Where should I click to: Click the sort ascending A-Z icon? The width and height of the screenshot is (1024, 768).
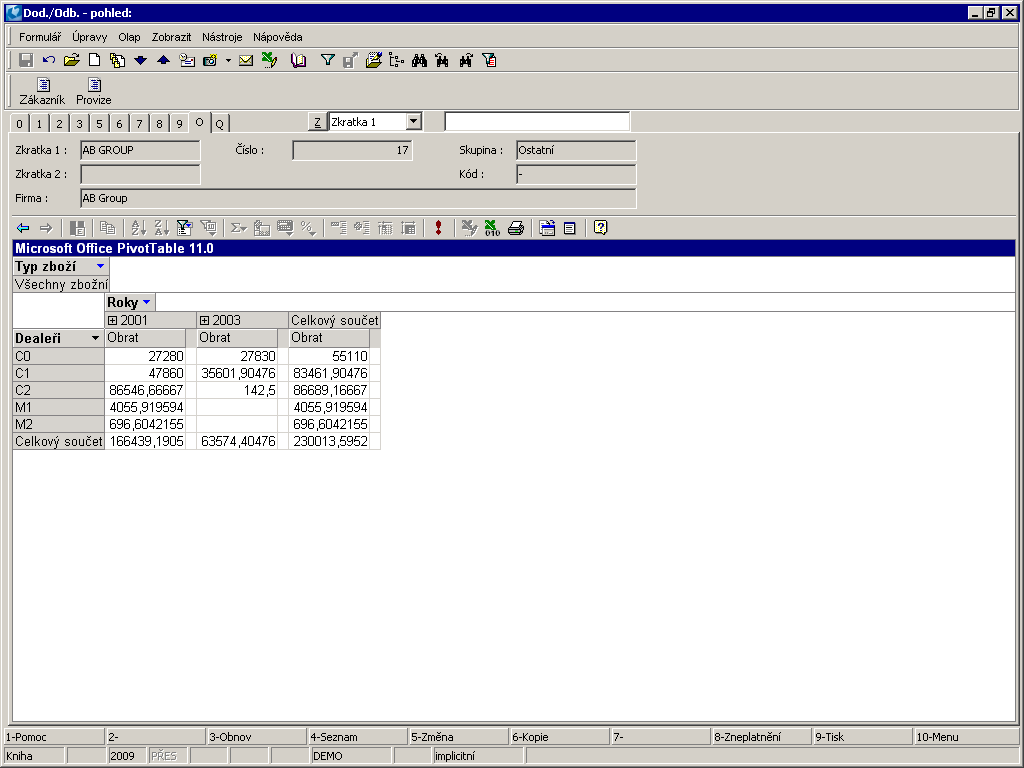coord(139,228)
